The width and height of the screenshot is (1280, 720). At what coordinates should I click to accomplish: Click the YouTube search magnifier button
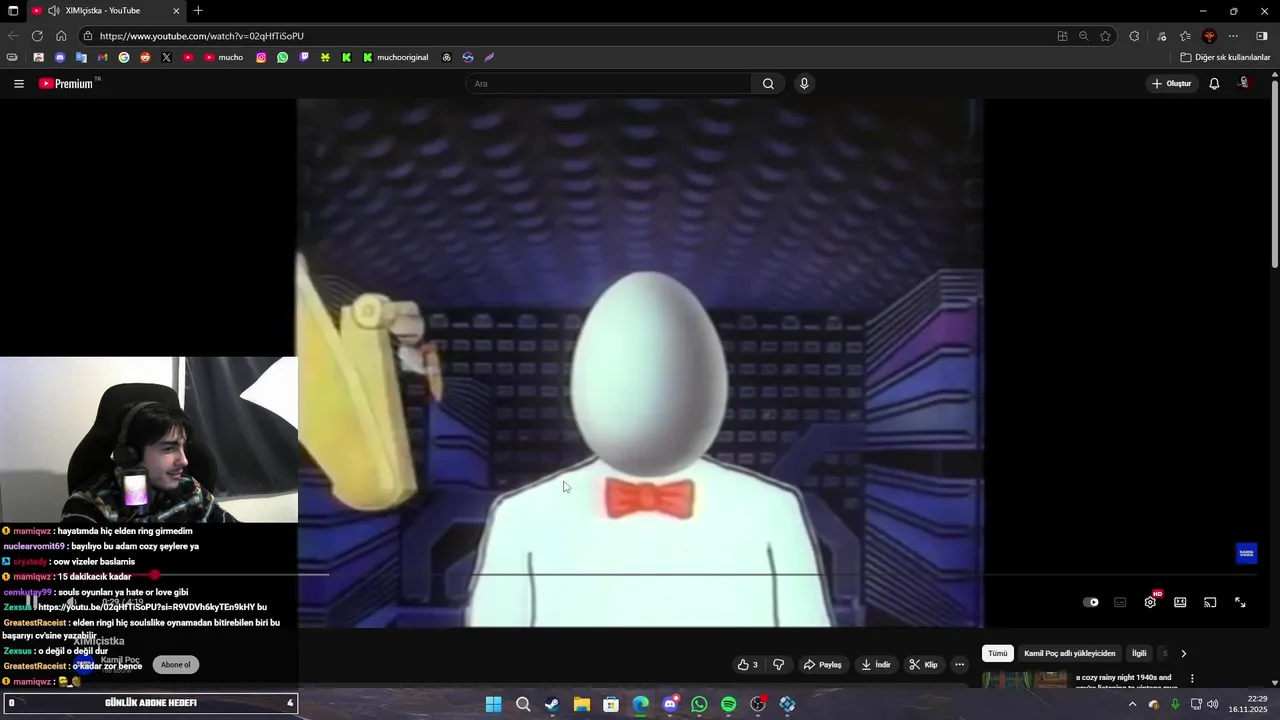768,84
